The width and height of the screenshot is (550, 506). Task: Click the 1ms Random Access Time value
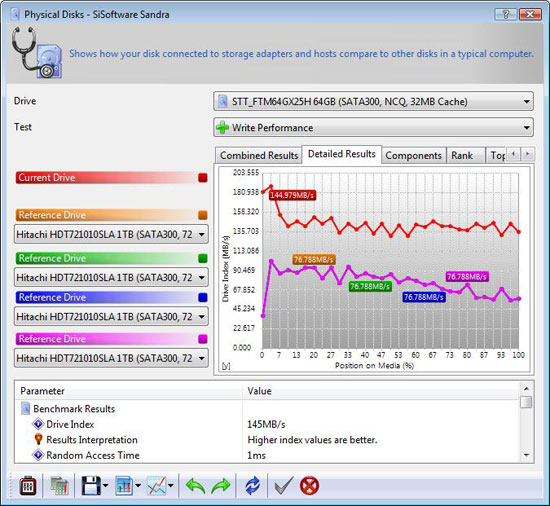pos(256,455)
